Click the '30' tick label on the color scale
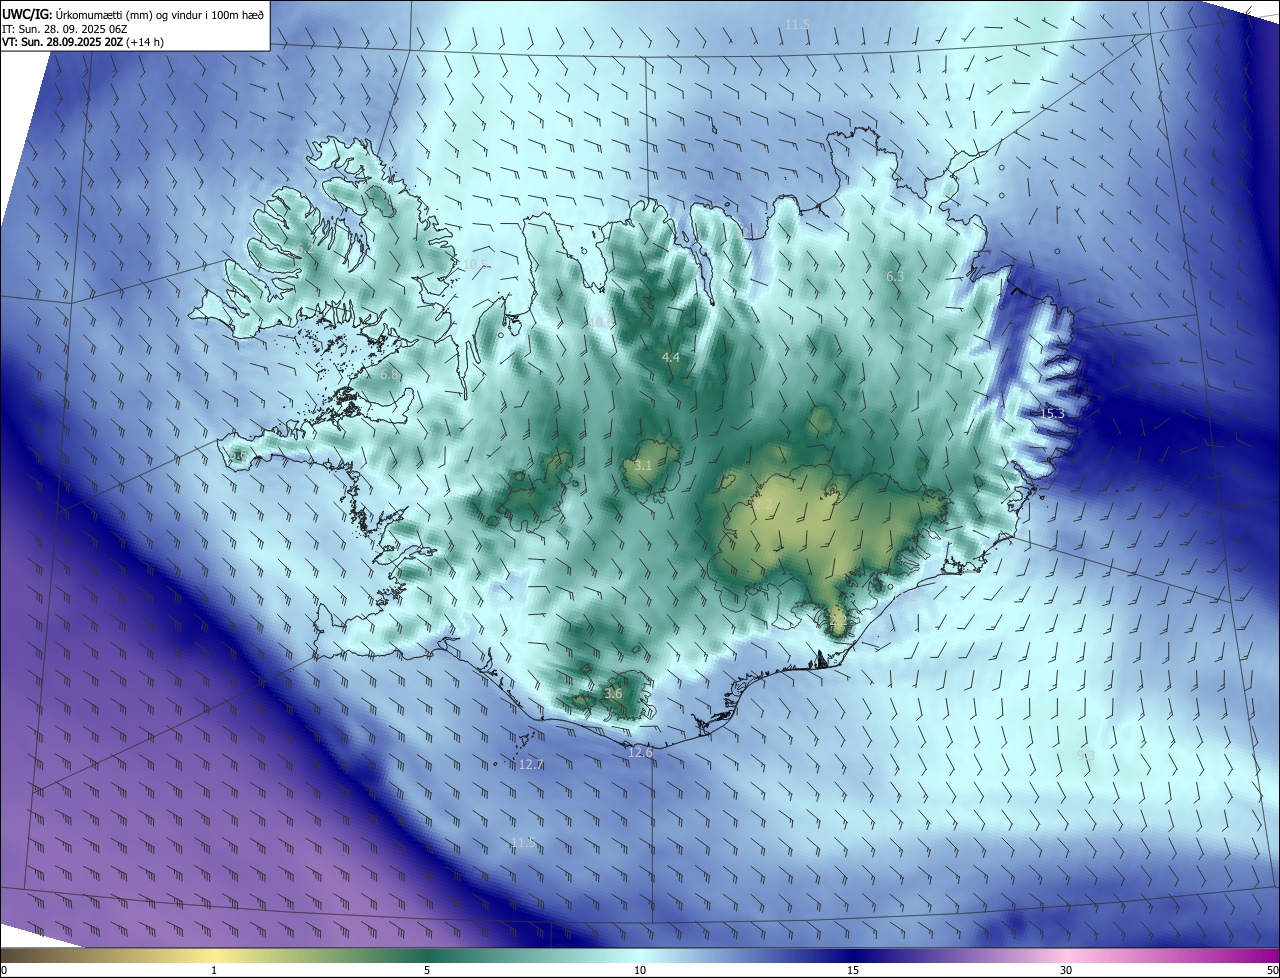This screenshot has height=978, width=1280. pyautogui.click(x=1066, y=970)
